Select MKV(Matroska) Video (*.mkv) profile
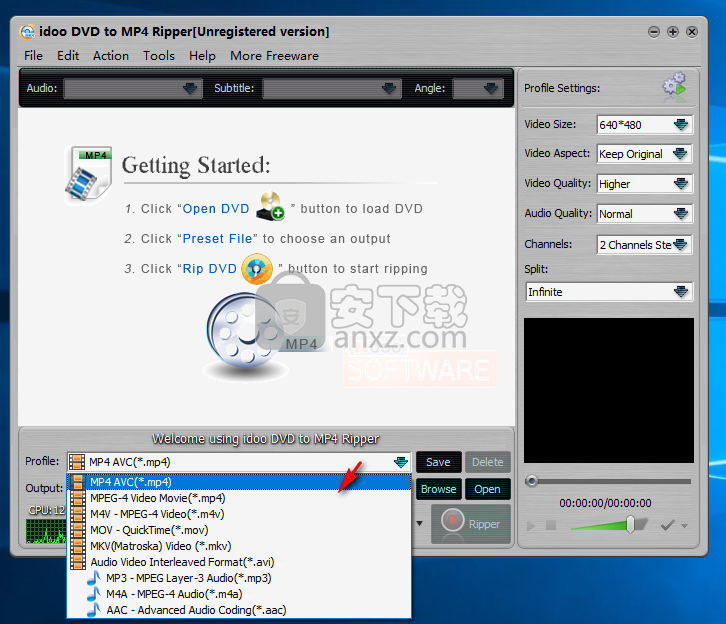The width and height of the screenshot is (726, 624). coord(239,546)
